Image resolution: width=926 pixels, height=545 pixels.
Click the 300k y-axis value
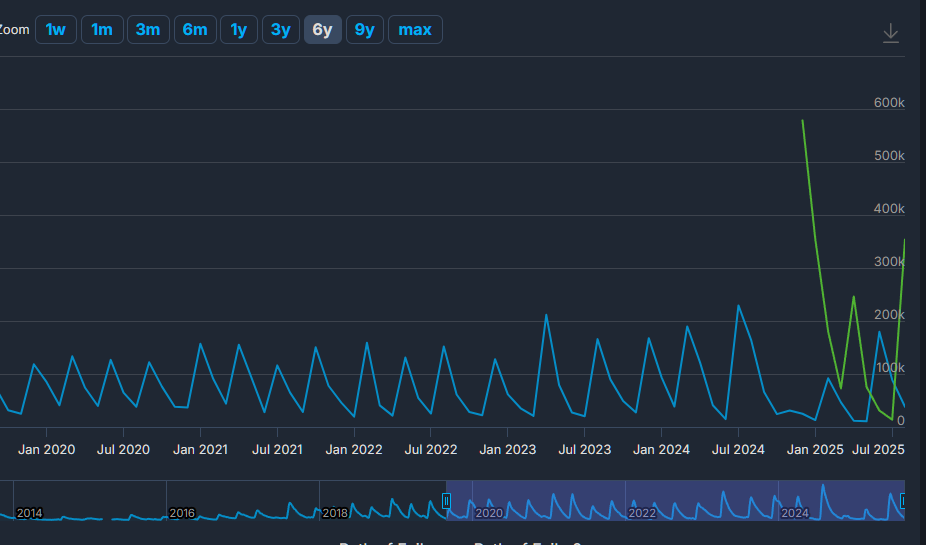click(x=889, y=262)
